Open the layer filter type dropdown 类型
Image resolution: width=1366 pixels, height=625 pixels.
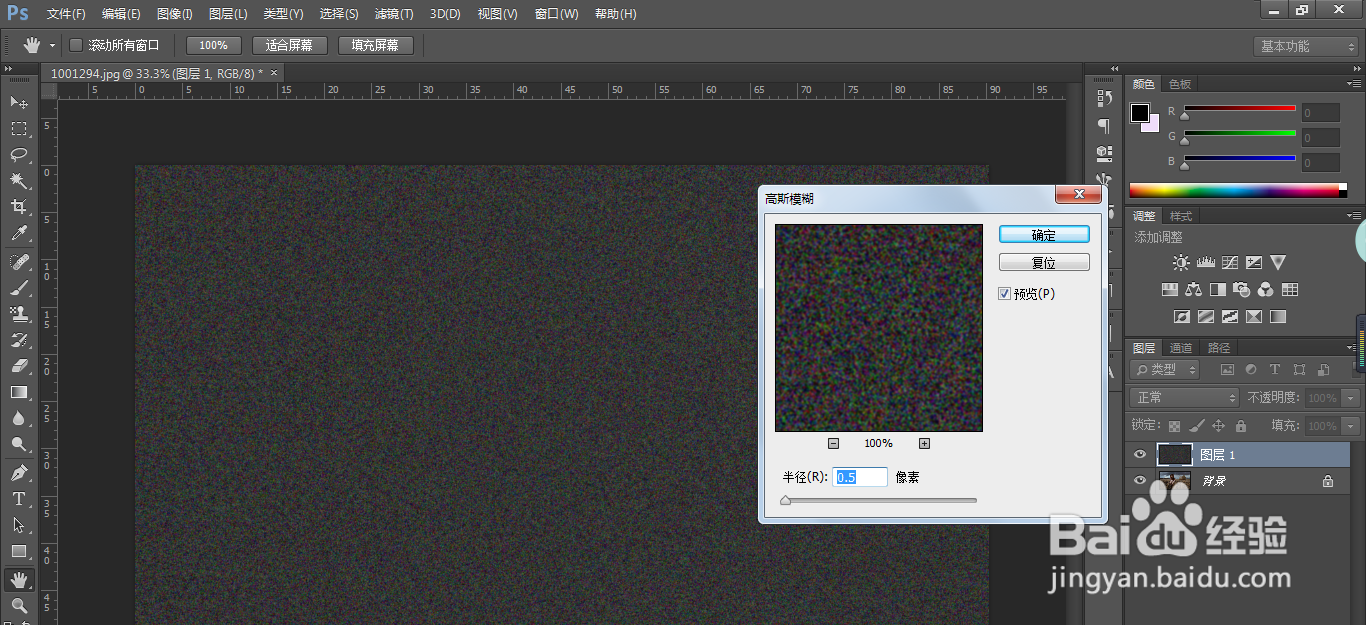click(x=1165, y=370)
